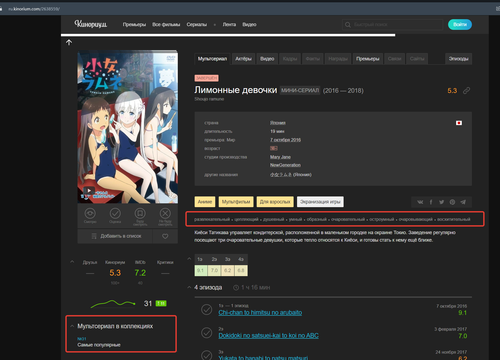Switch to the Кадры tab
Image resolution: width=500 pixels, height=360 pixels.
tap(290, 59)
